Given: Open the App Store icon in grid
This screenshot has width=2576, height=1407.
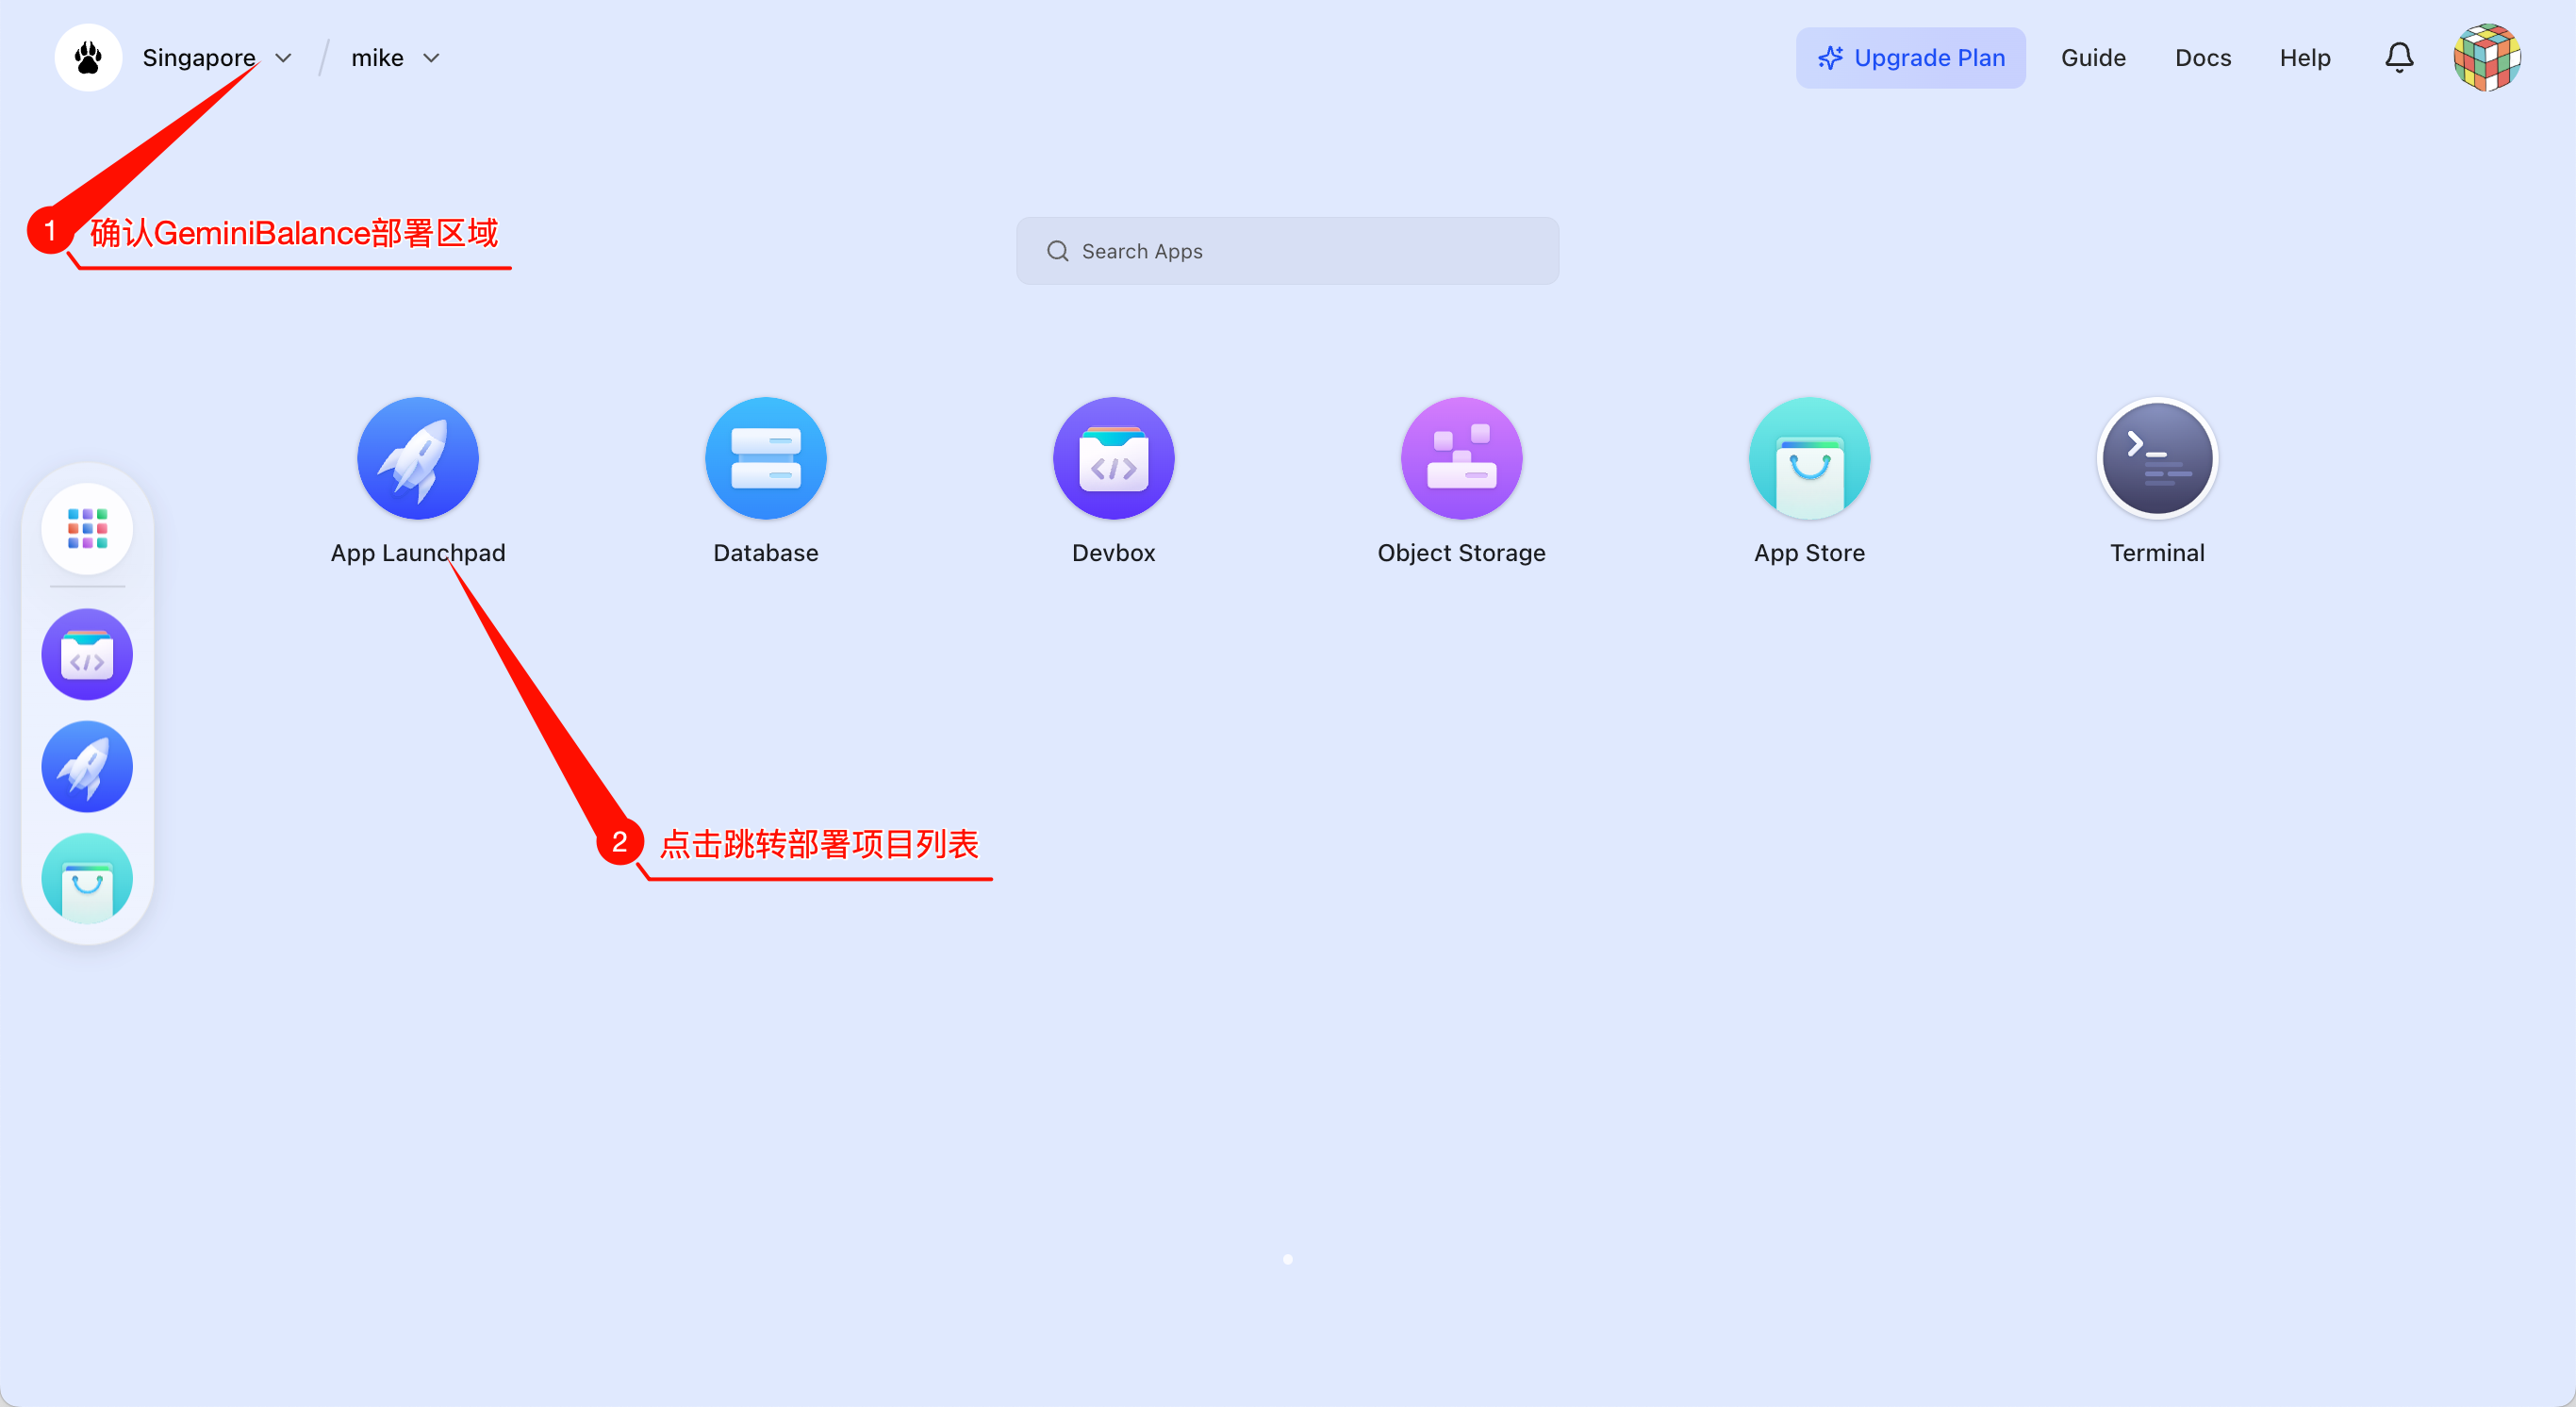Looking at the screenshot, I should tap(1809, 458).
